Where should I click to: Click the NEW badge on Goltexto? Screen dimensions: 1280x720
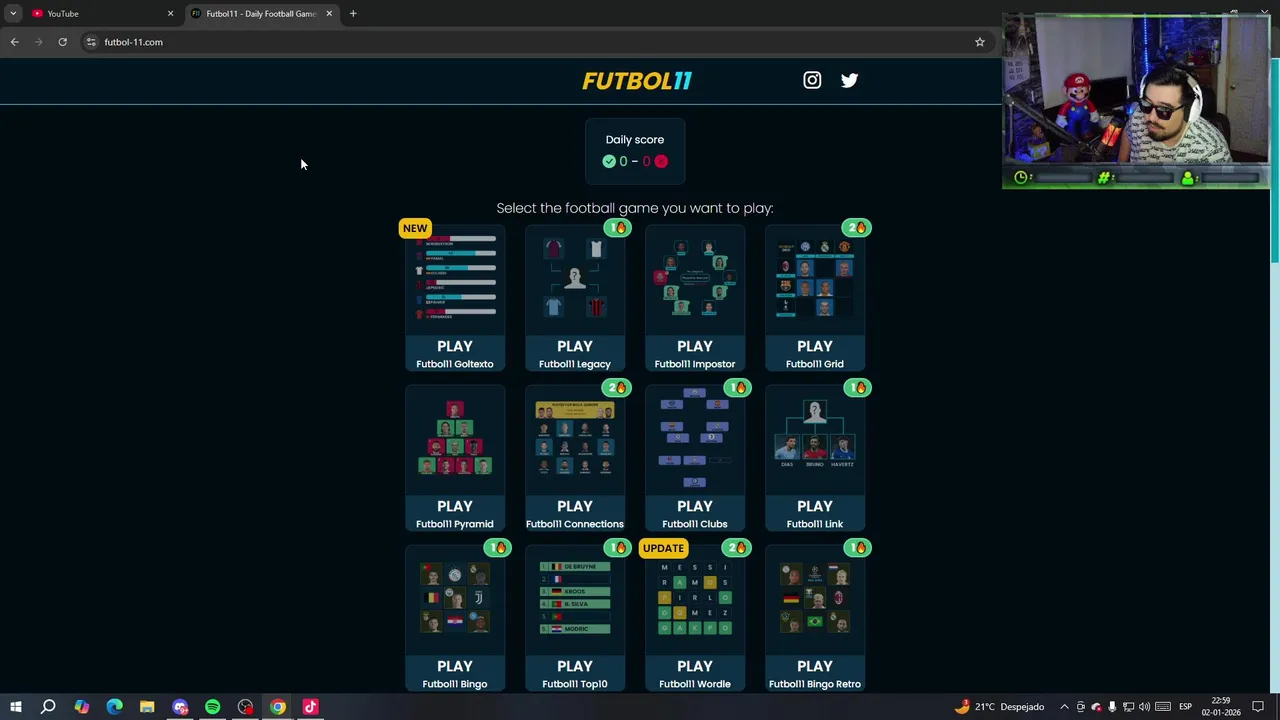tap(415, 228)
